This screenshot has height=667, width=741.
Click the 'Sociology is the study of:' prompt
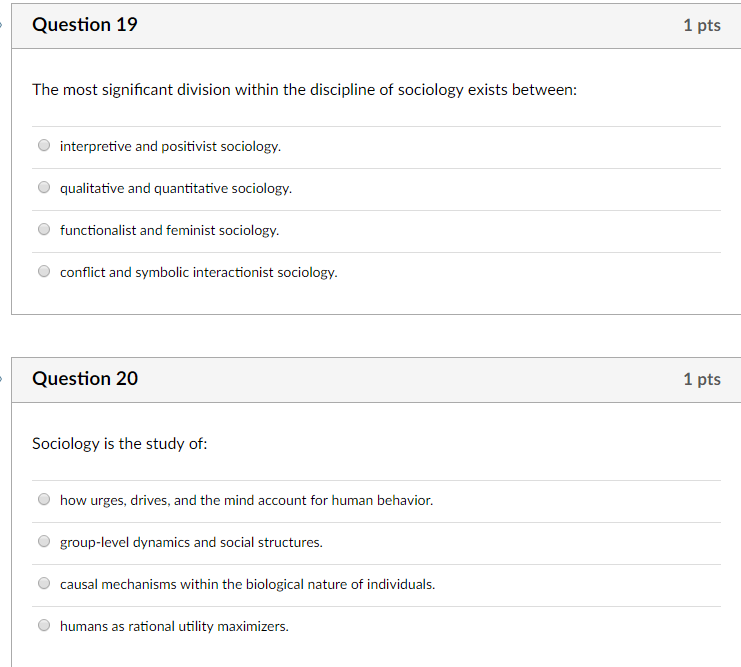(x=120, y=444)
